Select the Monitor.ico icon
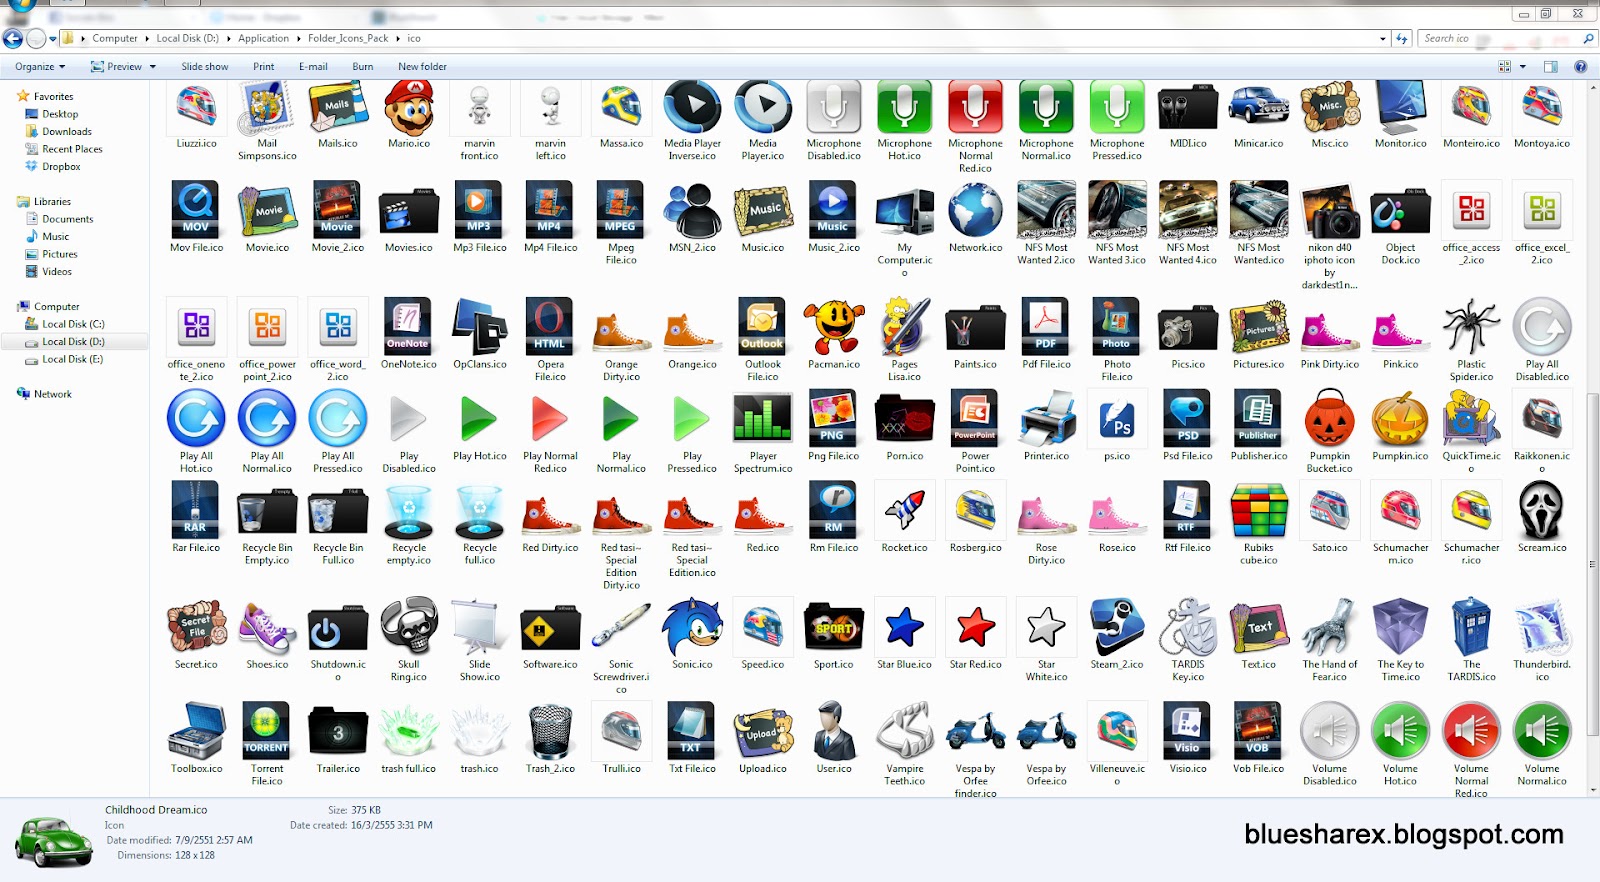1600x882 pixels. 1400,106
